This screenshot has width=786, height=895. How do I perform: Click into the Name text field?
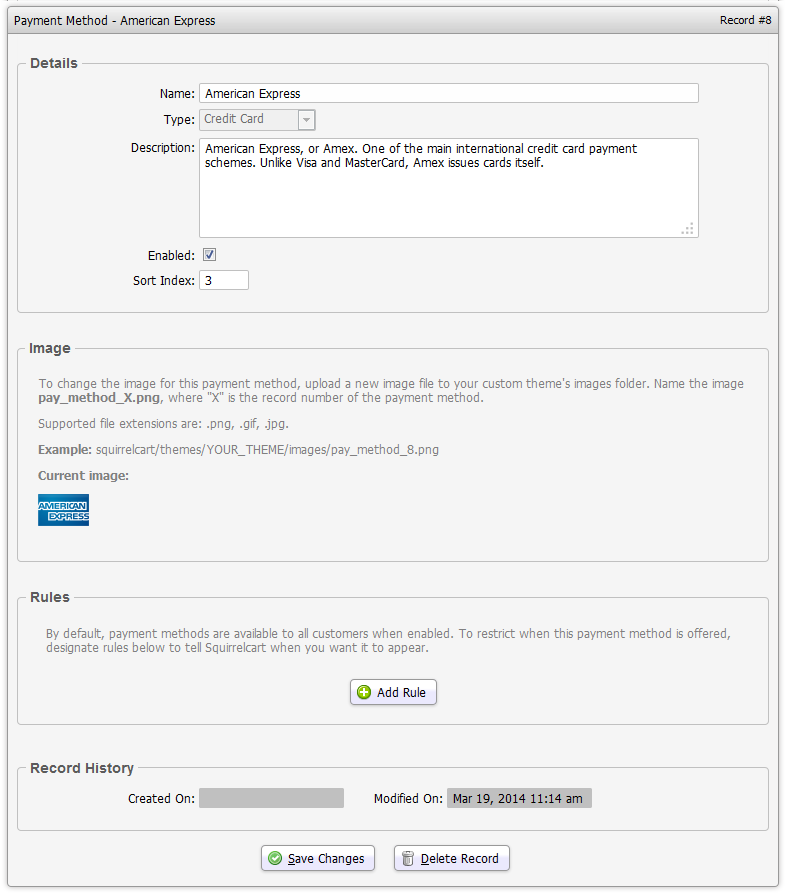(448, 93)
